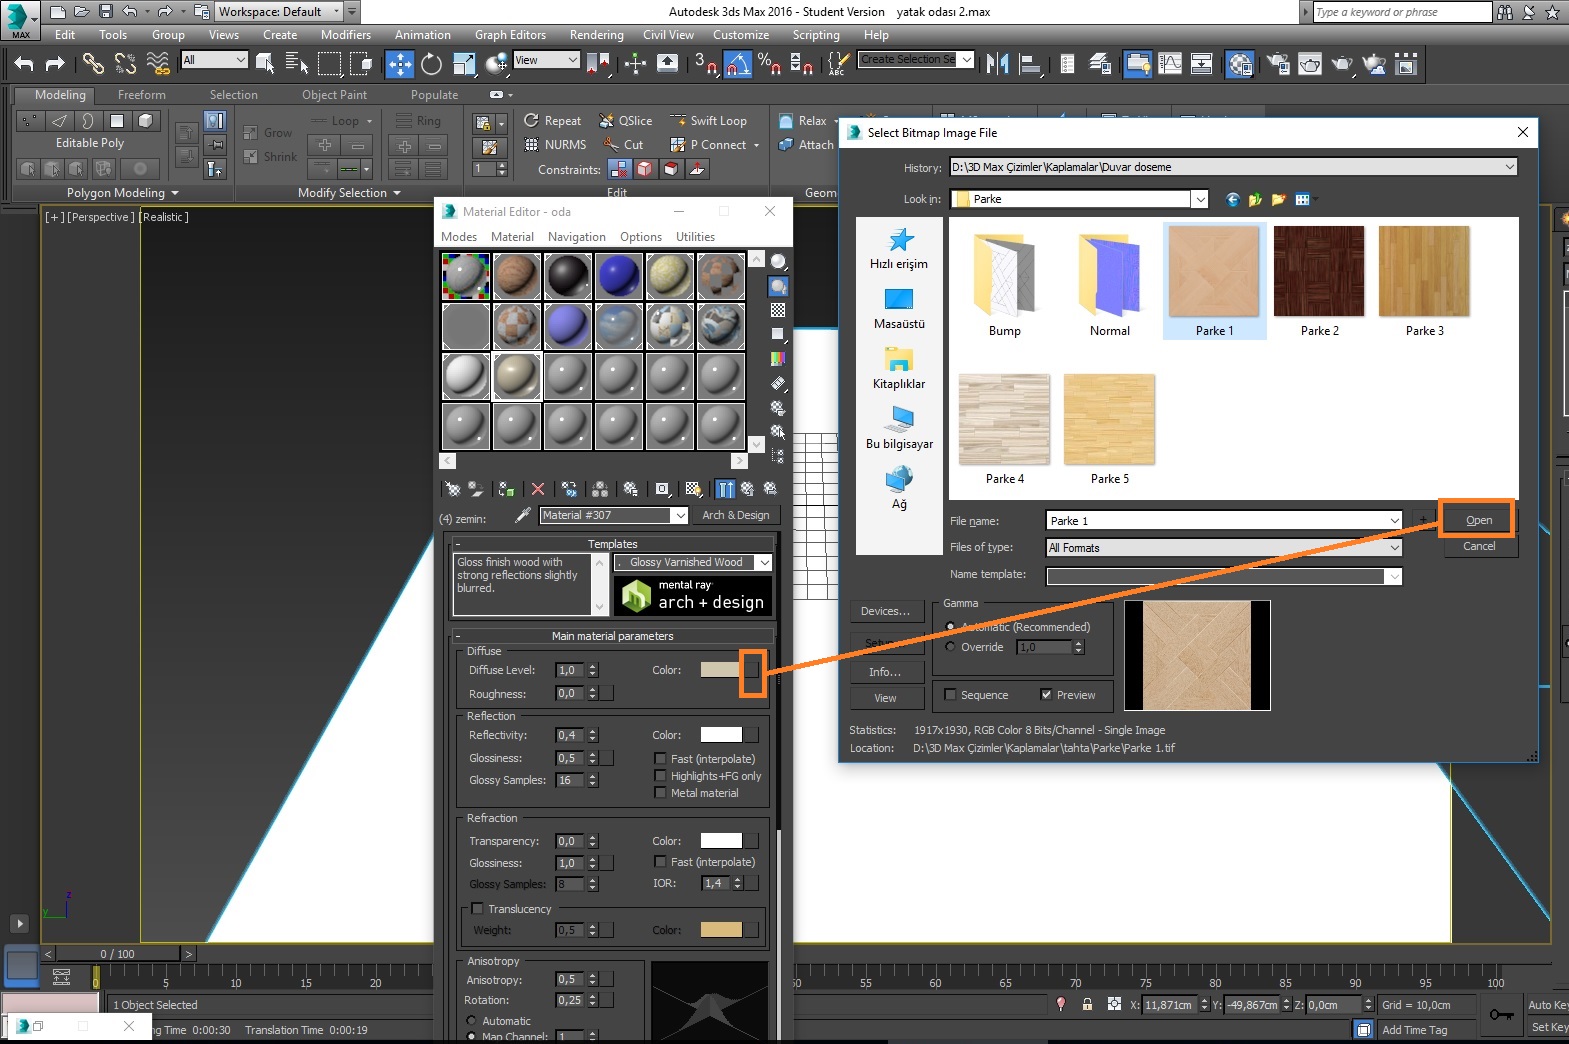The height and width of the screenshot is (1044, 1569).
Task: Enable the Sequence checkbox
Action: 951,695
